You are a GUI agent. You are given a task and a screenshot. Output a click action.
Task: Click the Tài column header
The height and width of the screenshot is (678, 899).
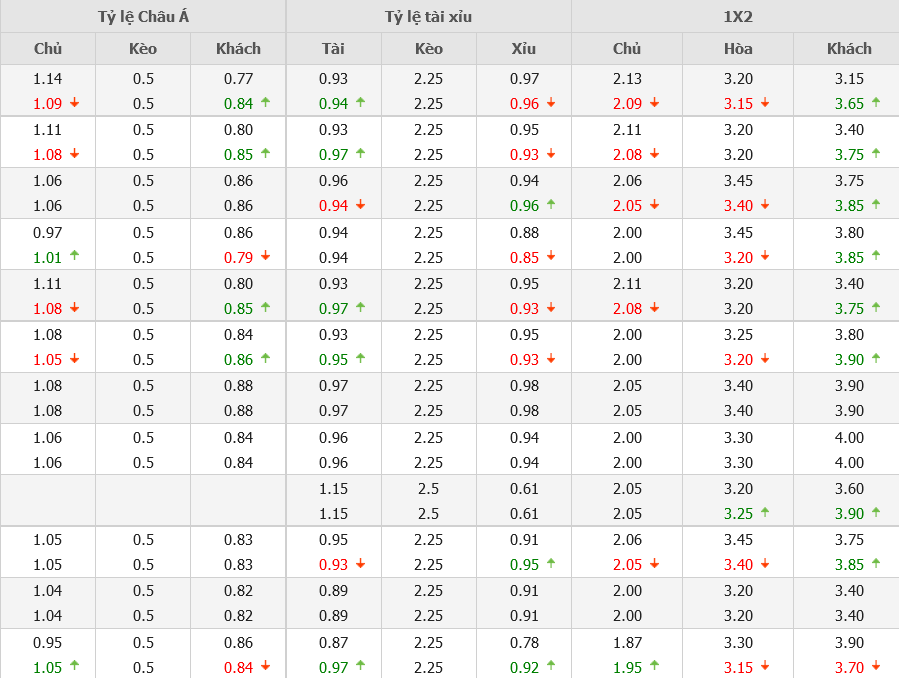(333, 48)
